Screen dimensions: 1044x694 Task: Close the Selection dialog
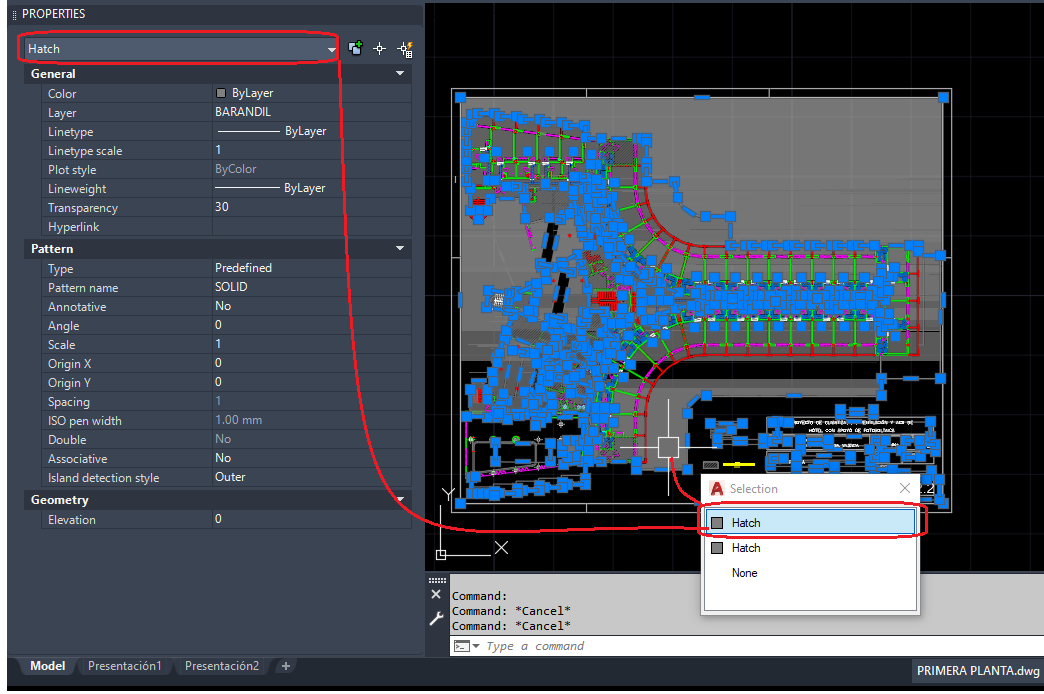point(904,488)
